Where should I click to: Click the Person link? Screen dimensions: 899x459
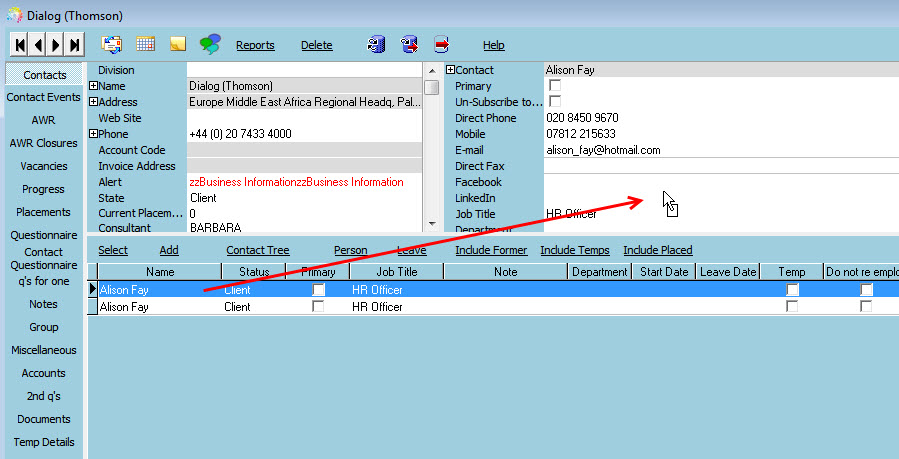pyautogui.click(x=351, y=250)
